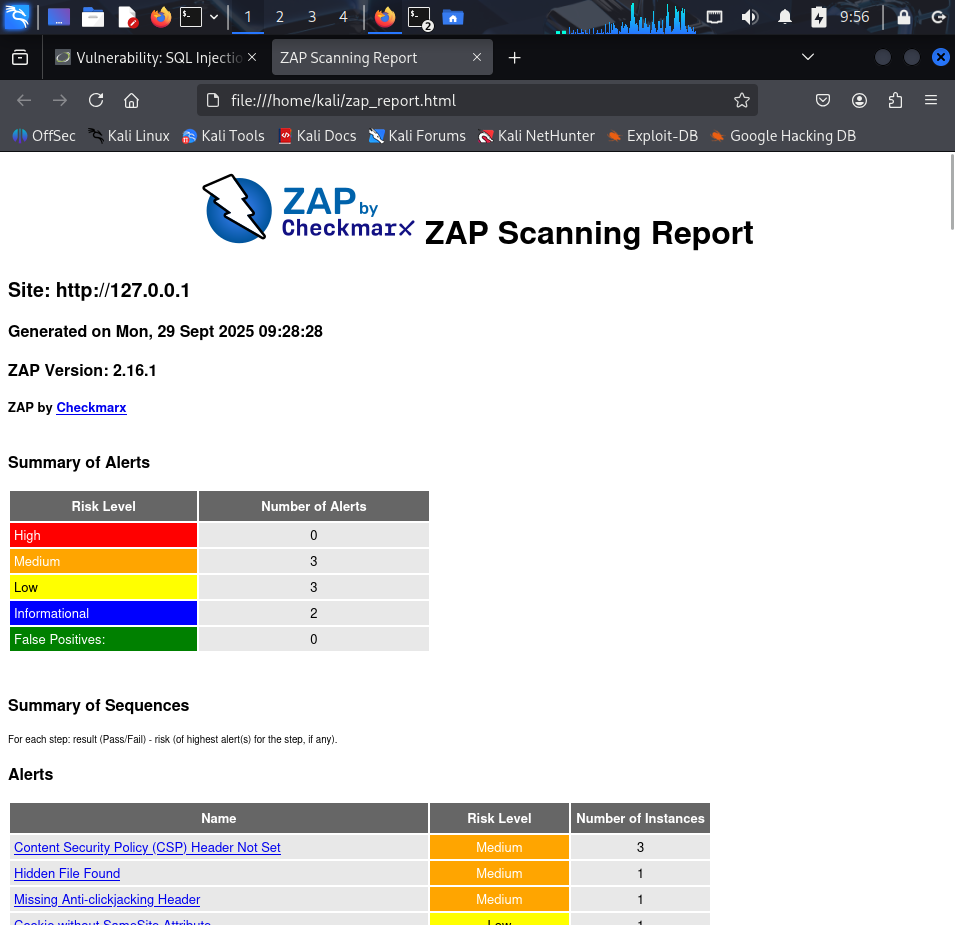Launch Firefox from the top panel launcher
Screen dimensions: 955x925
click(x=161, y=17)
